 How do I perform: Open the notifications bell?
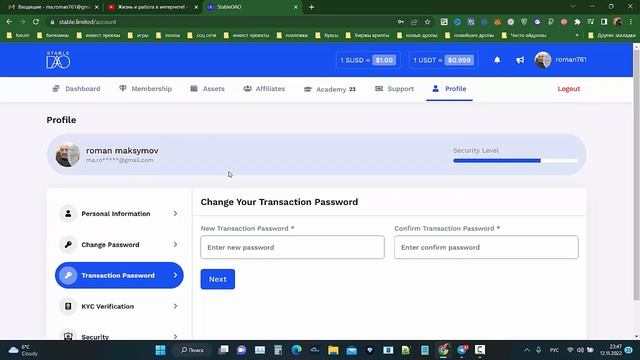tap(497, 60)
